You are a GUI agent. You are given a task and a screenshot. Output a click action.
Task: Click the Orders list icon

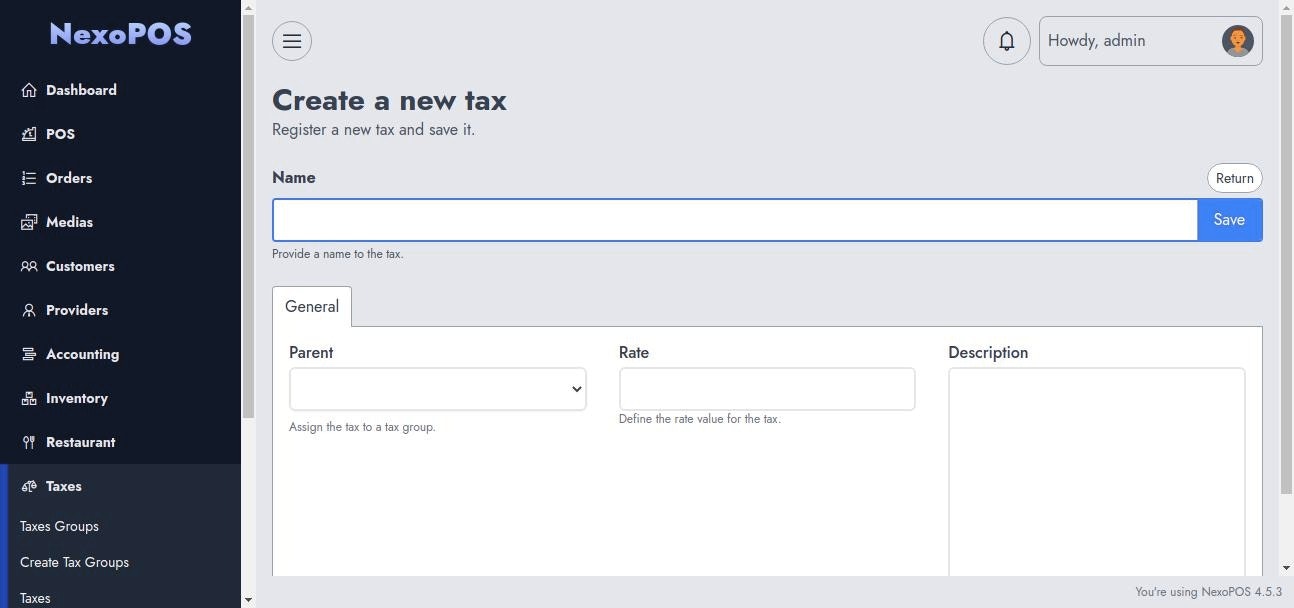(x=29, y=178)
